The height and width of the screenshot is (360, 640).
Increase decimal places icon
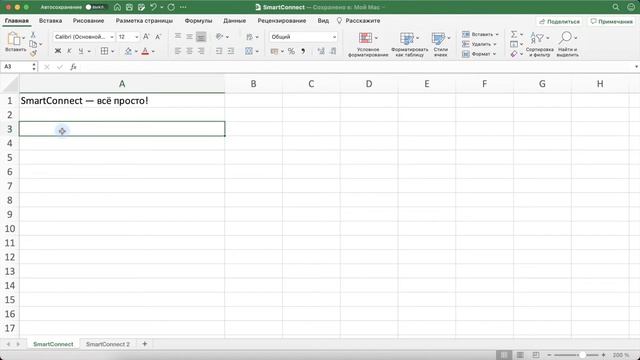click(x=321, y=51)
